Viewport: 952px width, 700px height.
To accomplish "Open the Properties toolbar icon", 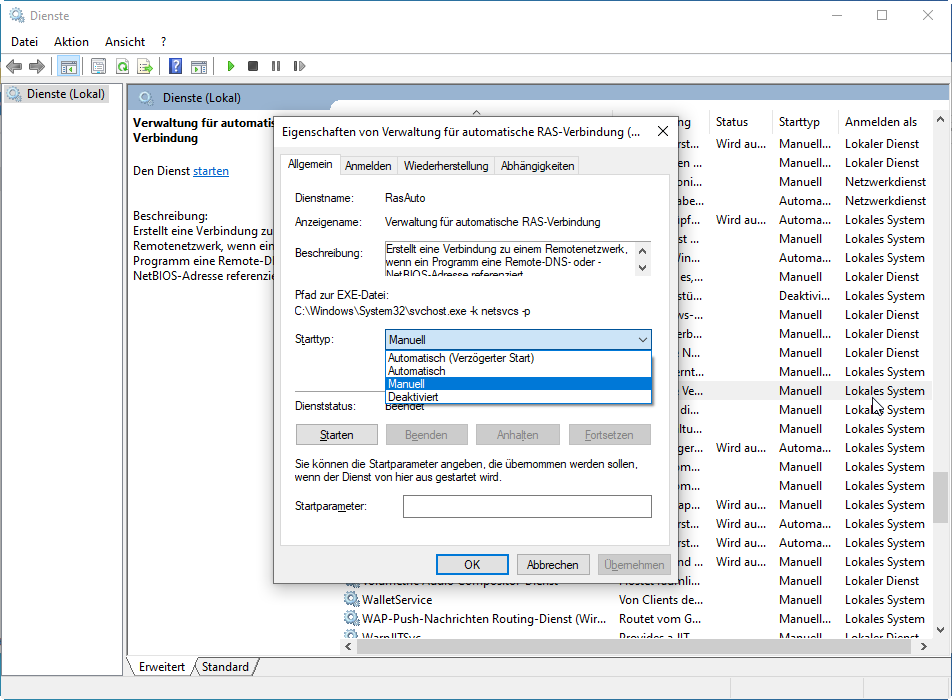I will click(98, 66).
